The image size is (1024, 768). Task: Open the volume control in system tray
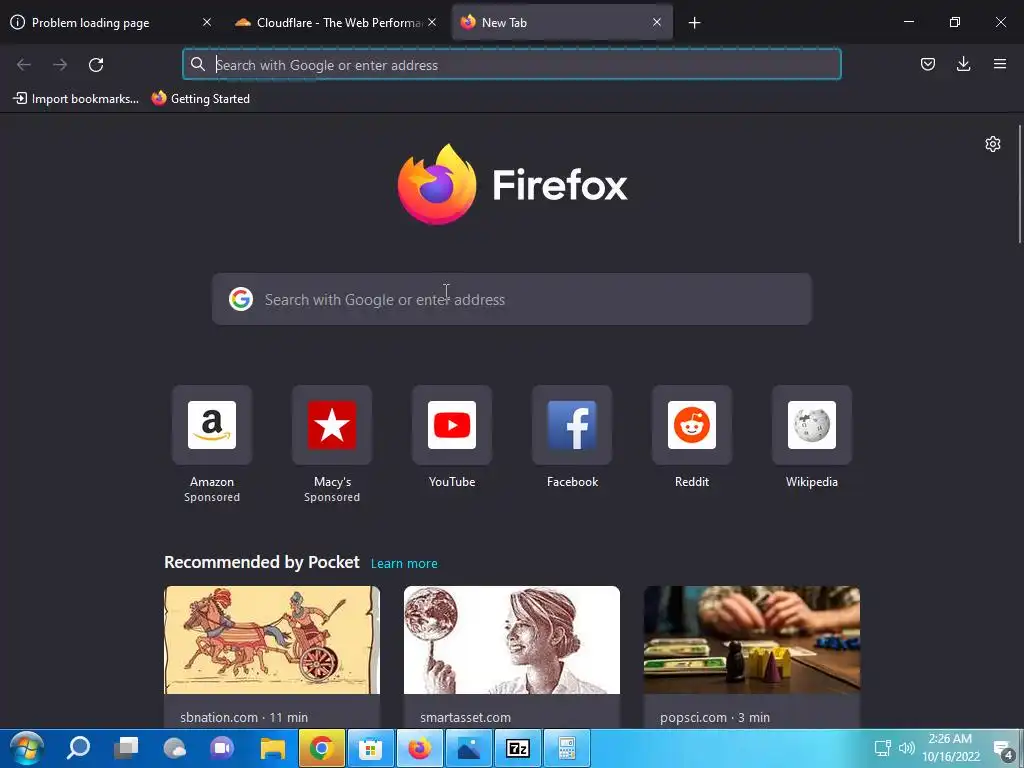(906, 748)
